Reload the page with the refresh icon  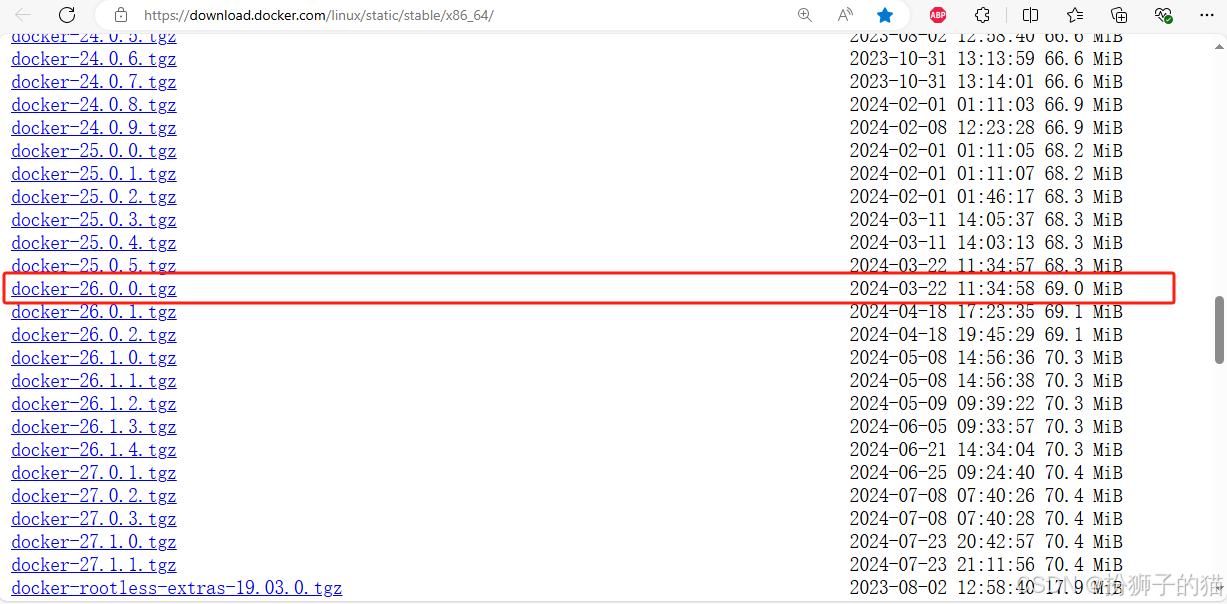[67, 15]
